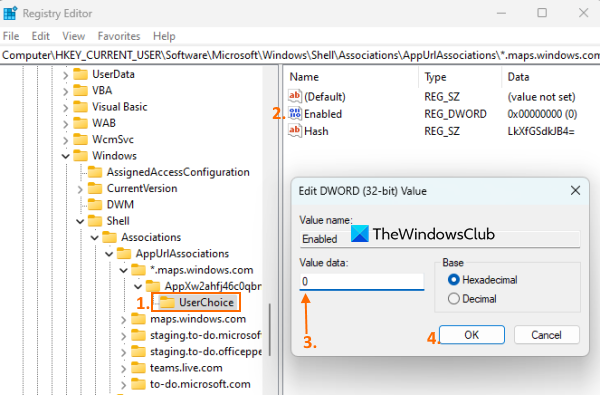Click the (Default) string value icon
Image resolution: width=600 pixels, height=395 pixels.
click(x=295, y=96)
